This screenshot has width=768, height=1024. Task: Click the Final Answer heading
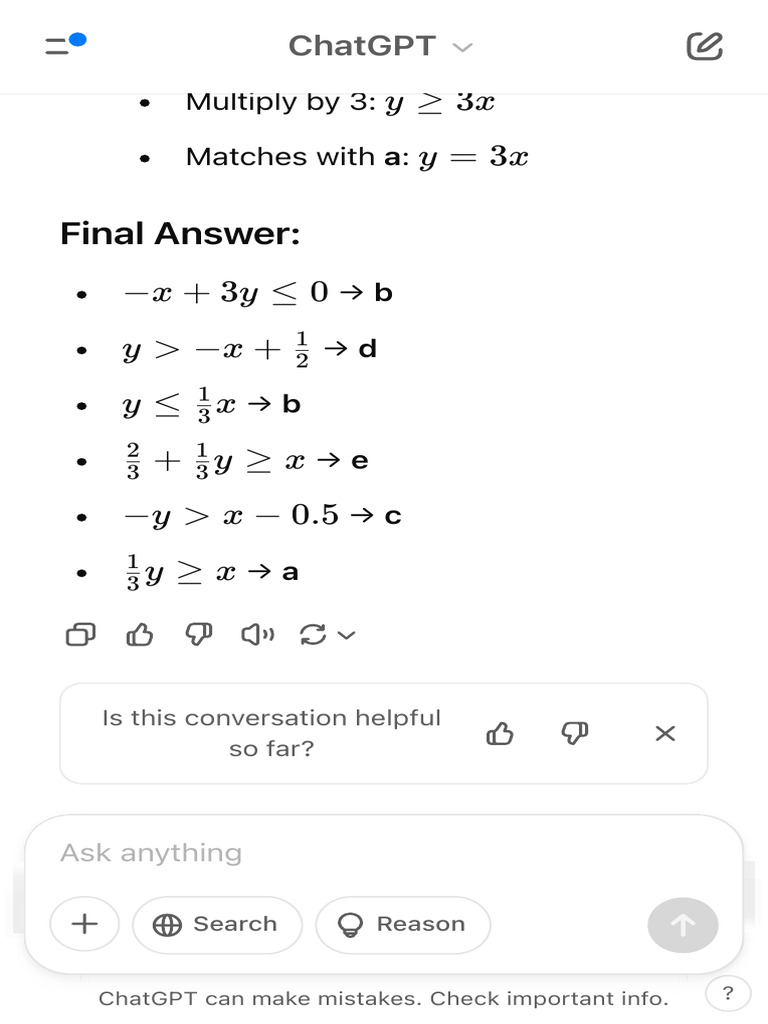(180, 233)
